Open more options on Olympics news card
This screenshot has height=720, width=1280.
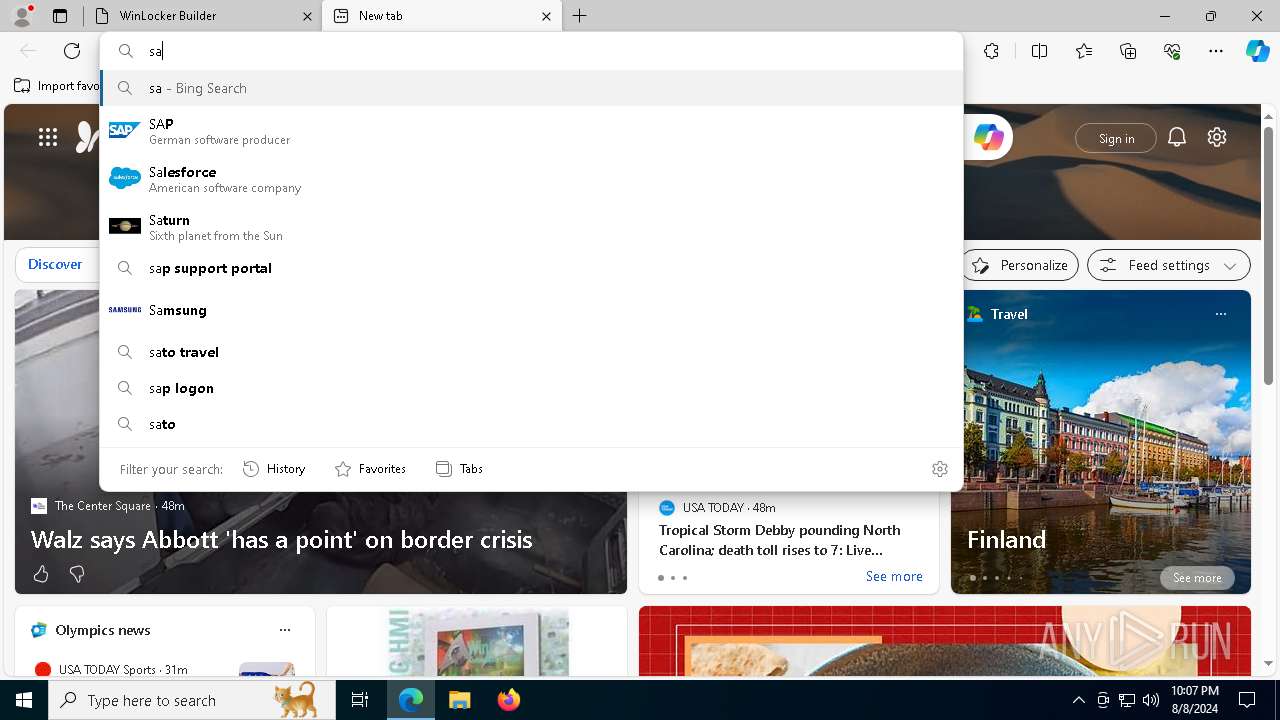285,630
